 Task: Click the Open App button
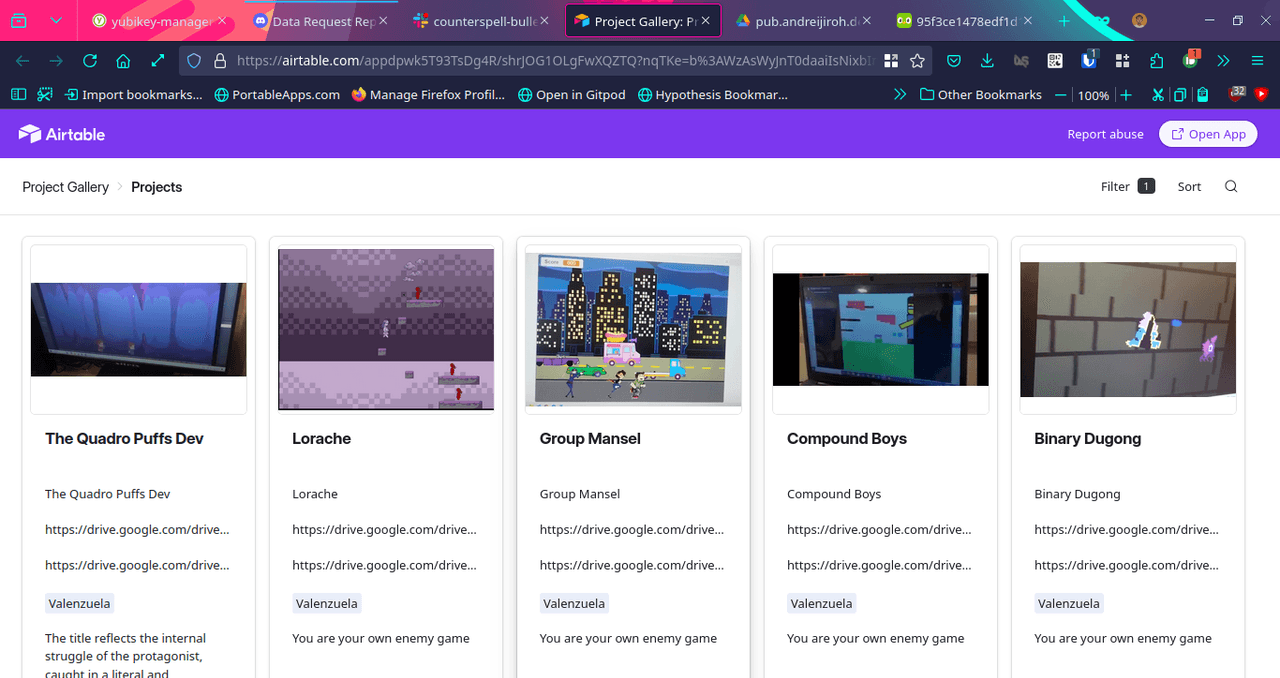pos(1208,134)
